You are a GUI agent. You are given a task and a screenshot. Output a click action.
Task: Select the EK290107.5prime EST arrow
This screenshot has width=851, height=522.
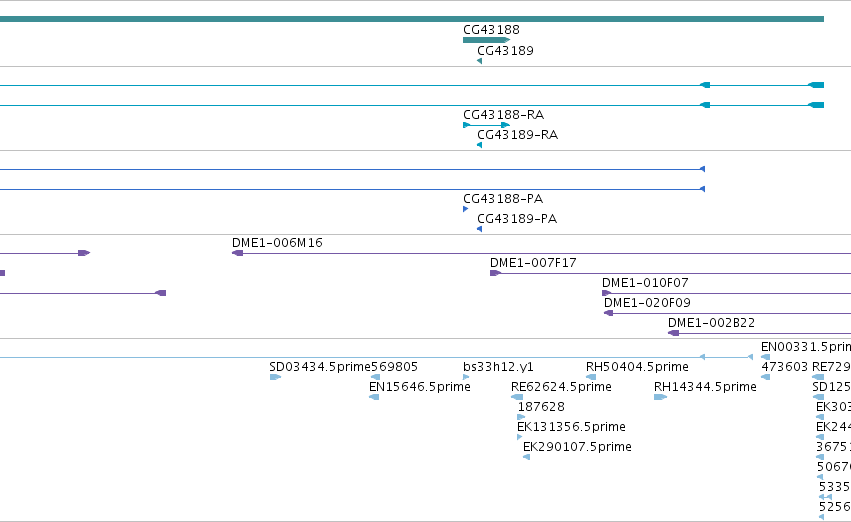pyautogui.click(x=526, y=457)
